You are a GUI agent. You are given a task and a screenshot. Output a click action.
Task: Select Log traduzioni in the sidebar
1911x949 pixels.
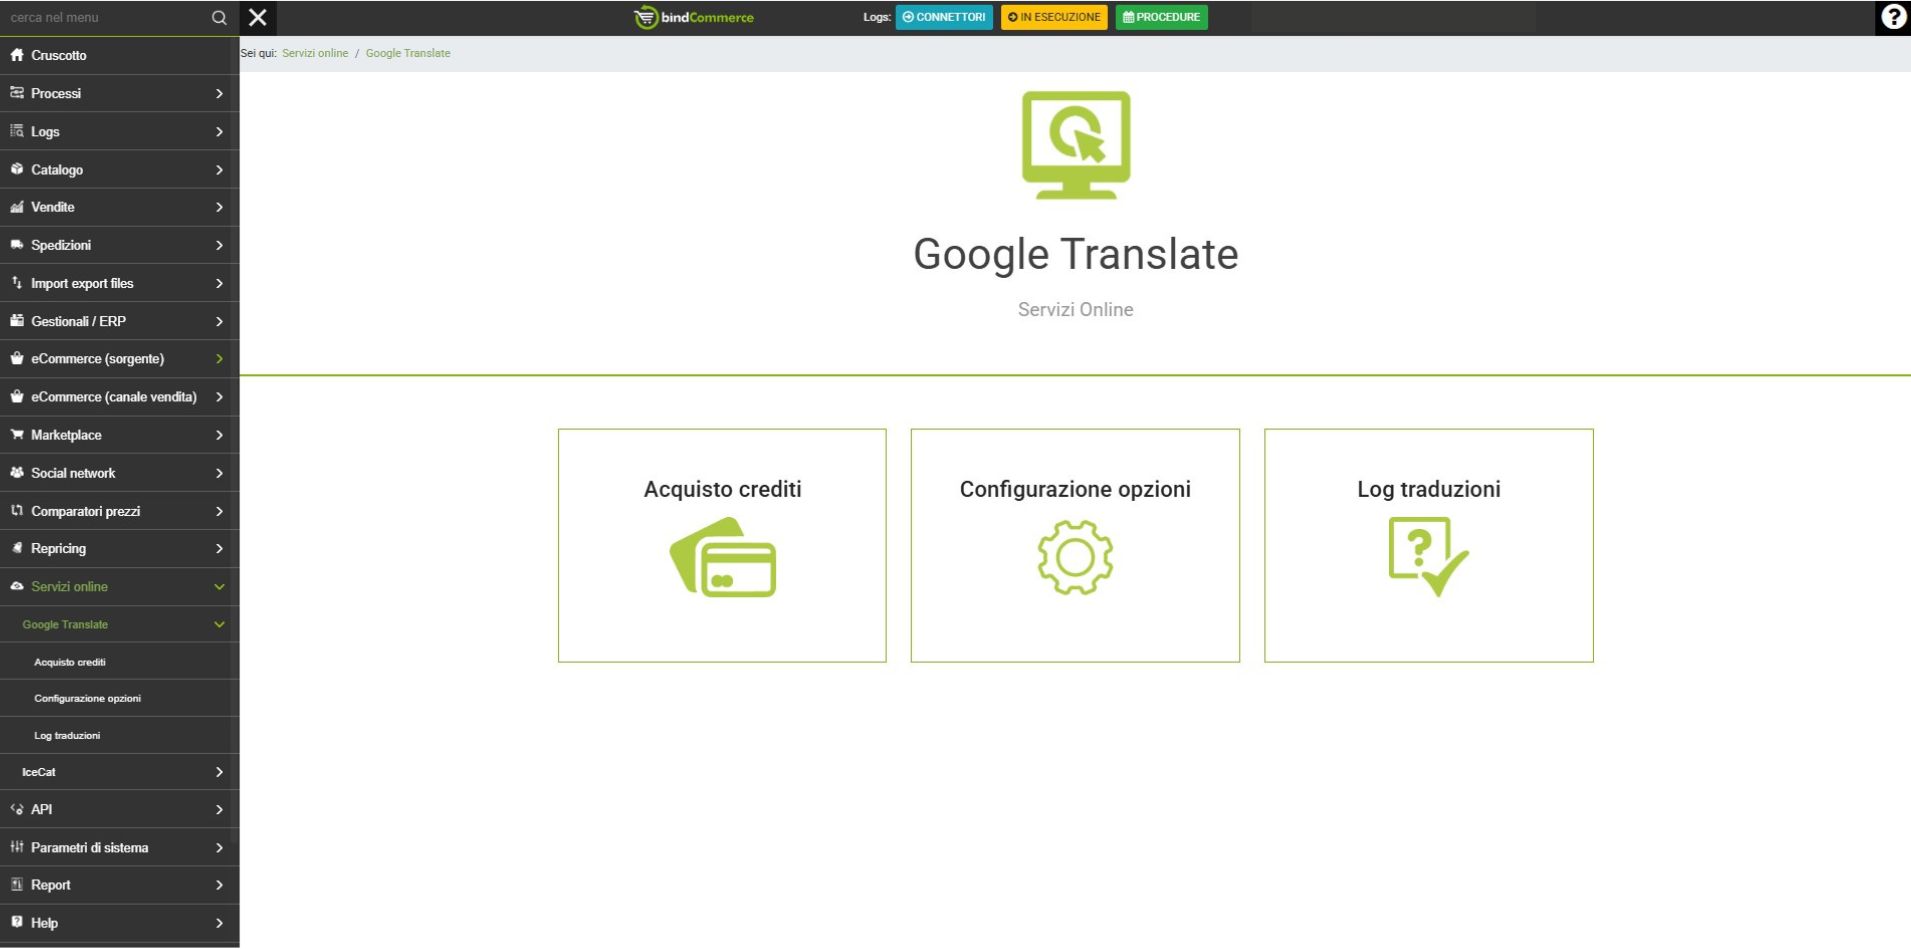click(x=67, y=735)
